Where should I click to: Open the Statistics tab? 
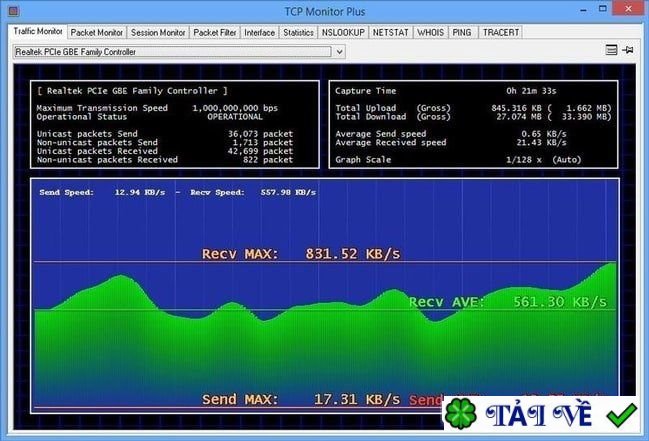298,32
